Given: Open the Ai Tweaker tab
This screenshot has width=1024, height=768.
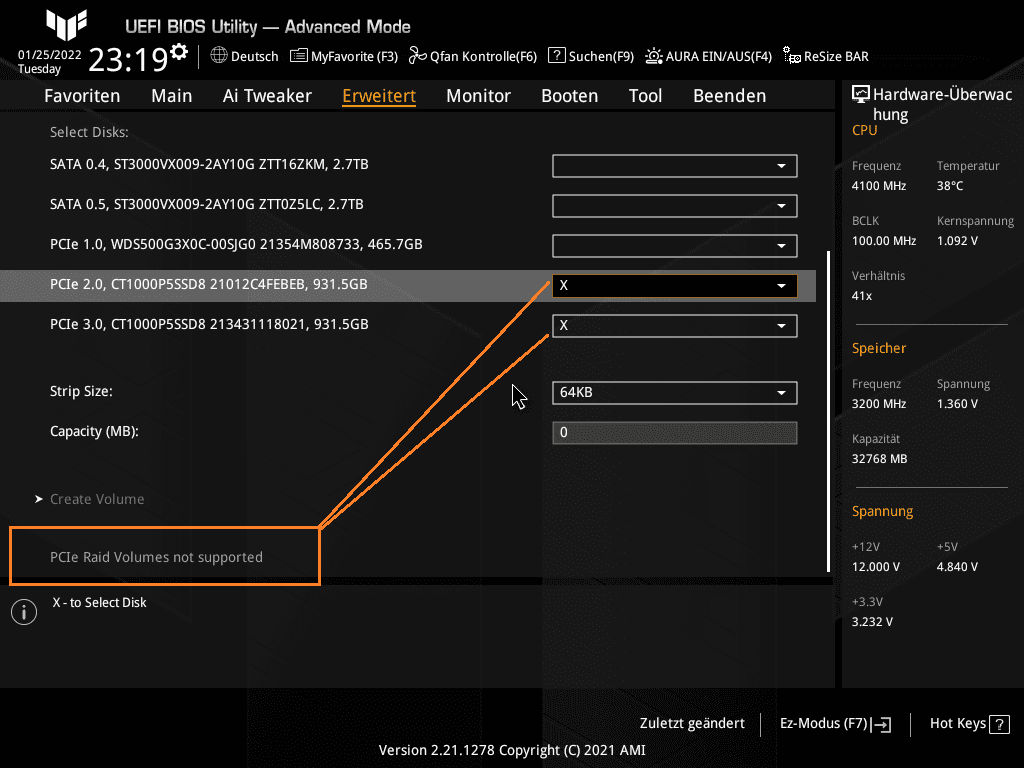Looking at the screenshot, I should 267,95.
